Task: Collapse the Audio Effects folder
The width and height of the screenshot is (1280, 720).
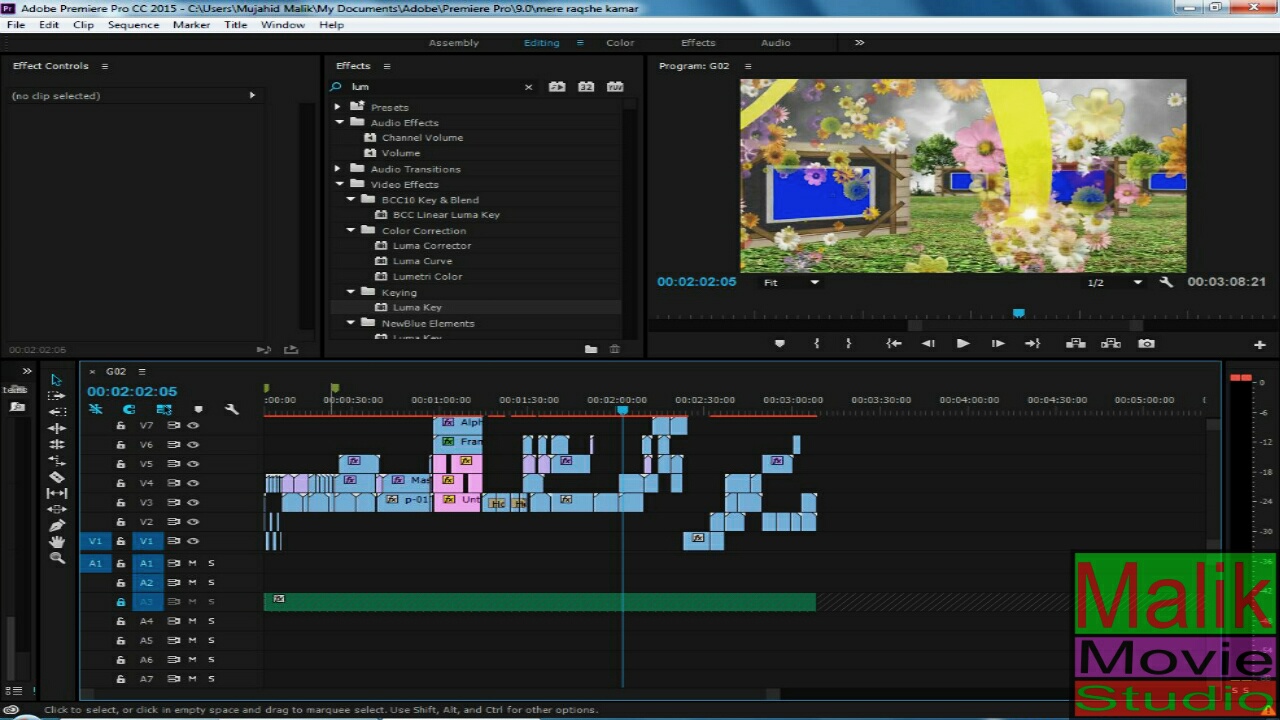Action: click(339, 122)
